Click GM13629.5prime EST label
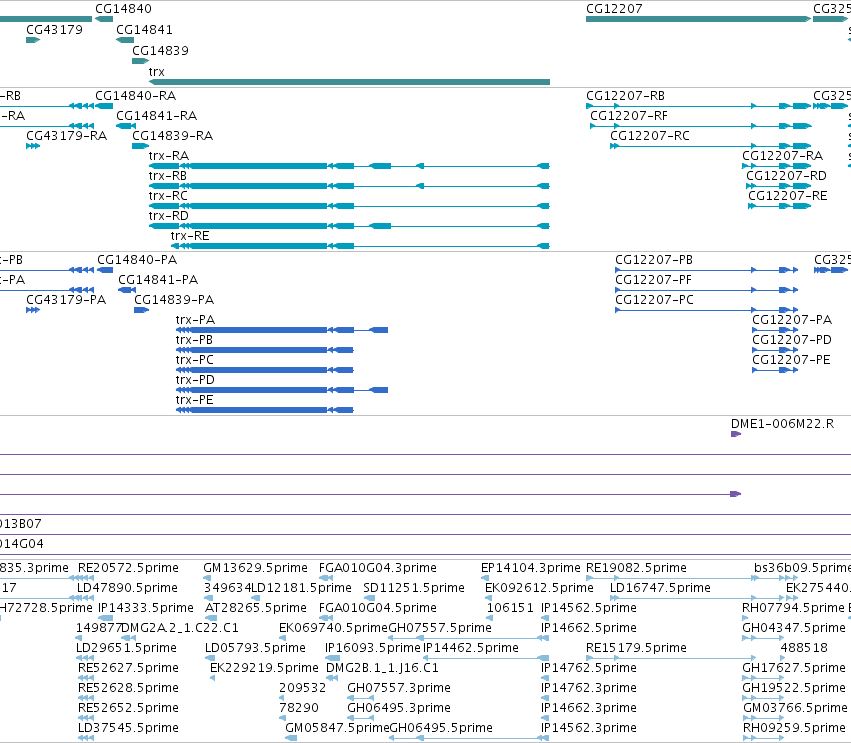This screenshot has height=743, width=851. pyautogui.click(x=255, y=568)
